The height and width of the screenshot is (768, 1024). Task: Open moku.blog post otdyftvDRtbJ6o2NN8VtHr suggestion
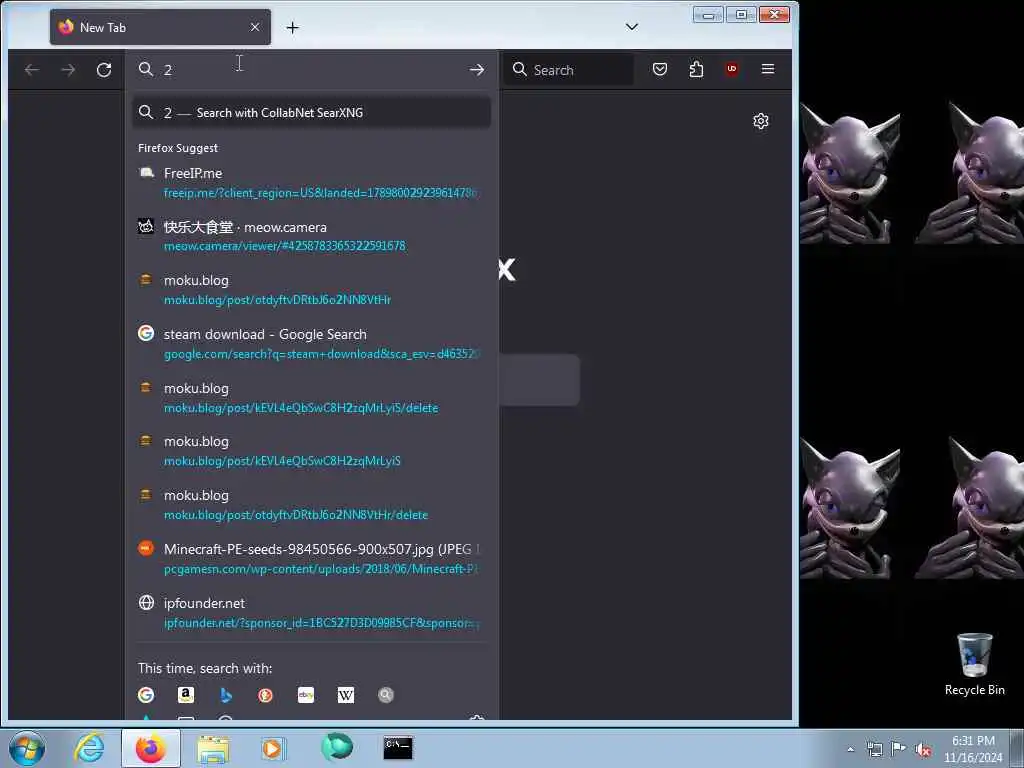click(x=312, y=290)
